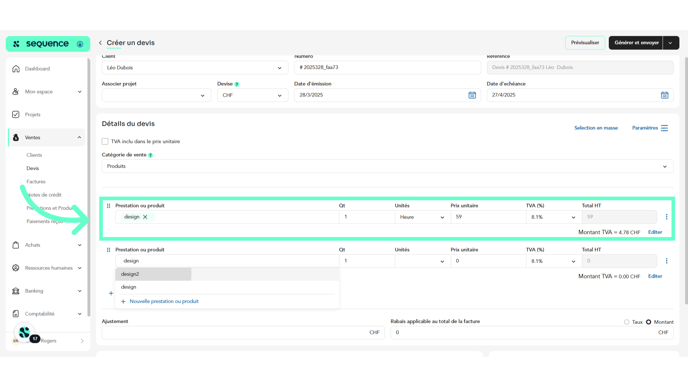
Task: Open three-dot menu on first product line
Action: coord(666,217)
